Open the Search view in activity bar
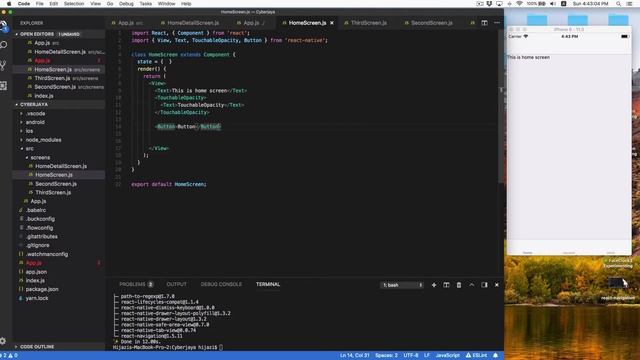 point(4,44)
